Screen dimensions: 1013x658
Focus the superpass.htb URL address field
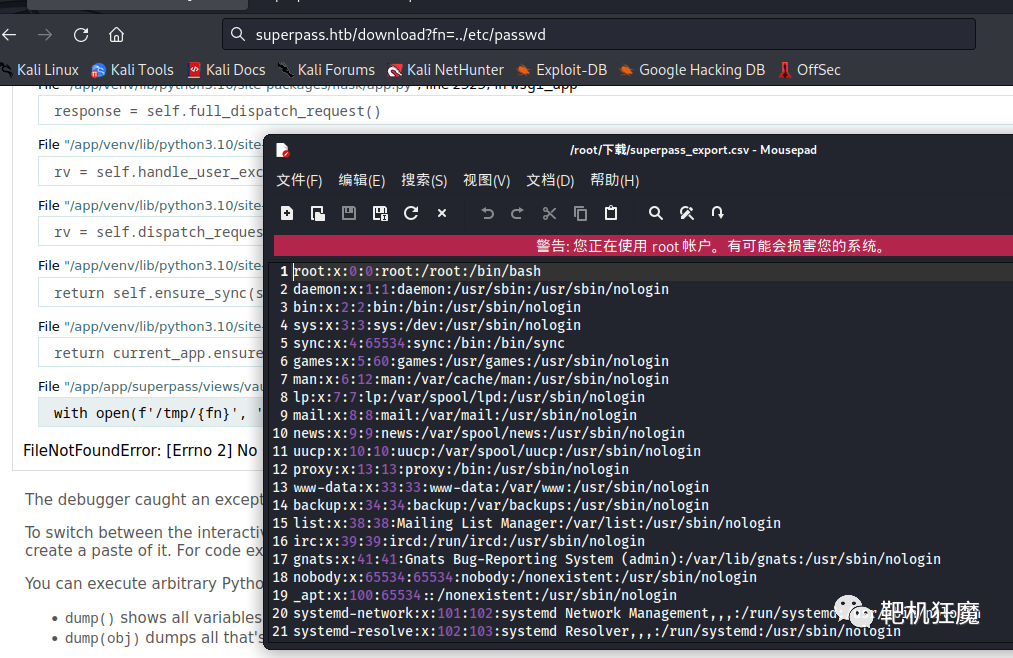[599, 34]
